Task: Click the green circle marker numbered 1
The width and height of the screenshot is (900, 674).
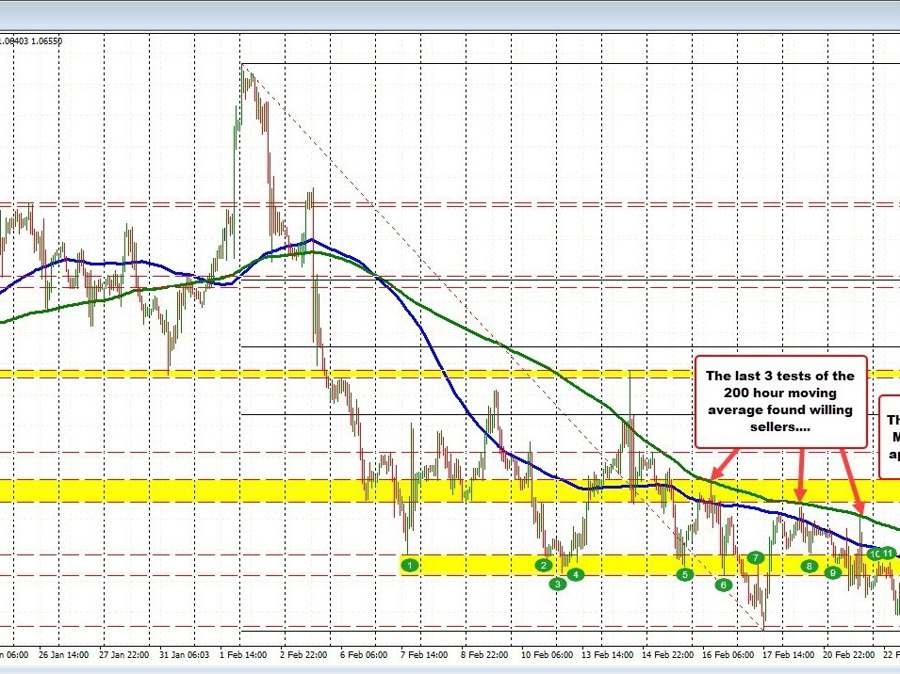Action: coord(409,566)
